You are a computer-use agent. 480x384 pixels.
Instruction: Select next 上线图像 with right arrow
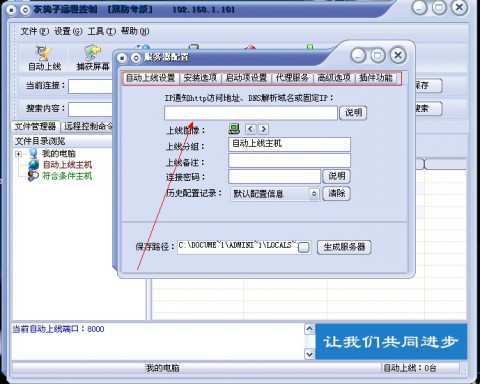point(263,129)
